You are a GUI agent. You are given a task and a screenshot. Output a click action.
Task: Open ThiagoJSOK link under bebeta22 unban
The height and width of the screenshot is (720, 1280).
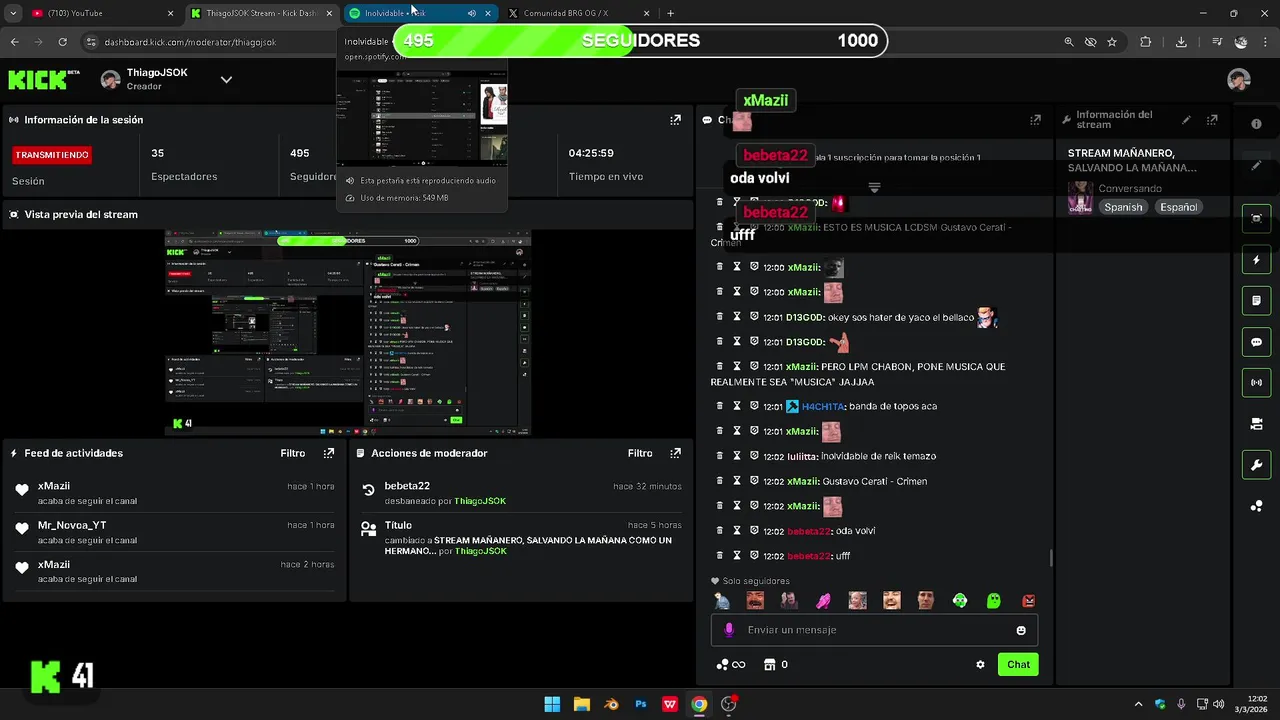(480, 501)
